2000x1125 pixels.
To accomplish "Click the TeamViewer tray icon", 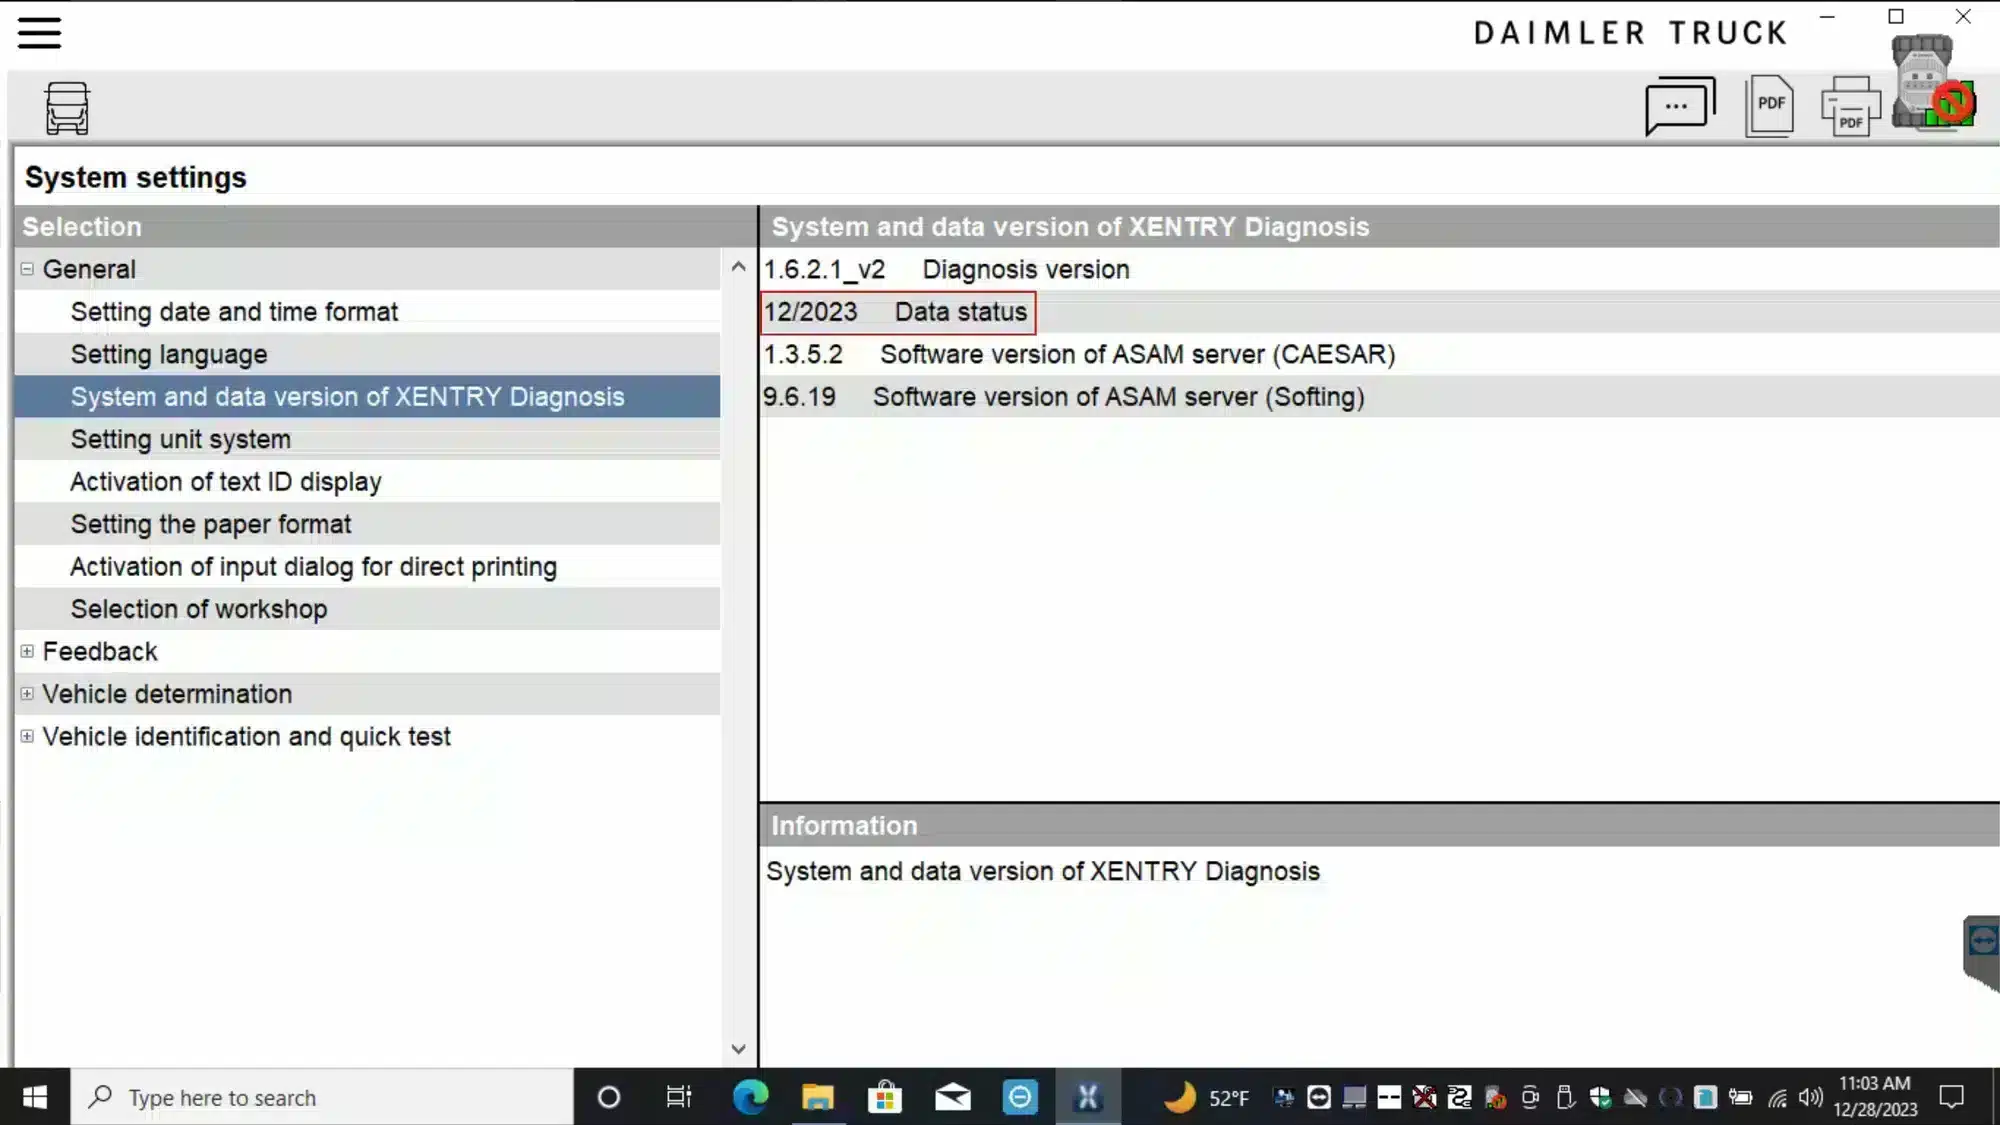I will click(1319, 1097).
